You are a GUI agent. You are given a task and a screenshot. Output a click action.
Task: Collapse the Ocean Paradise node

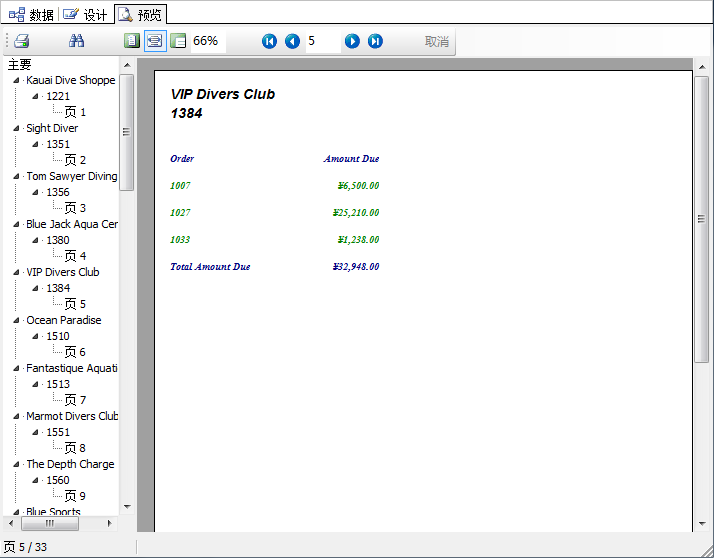pos(17,321)
